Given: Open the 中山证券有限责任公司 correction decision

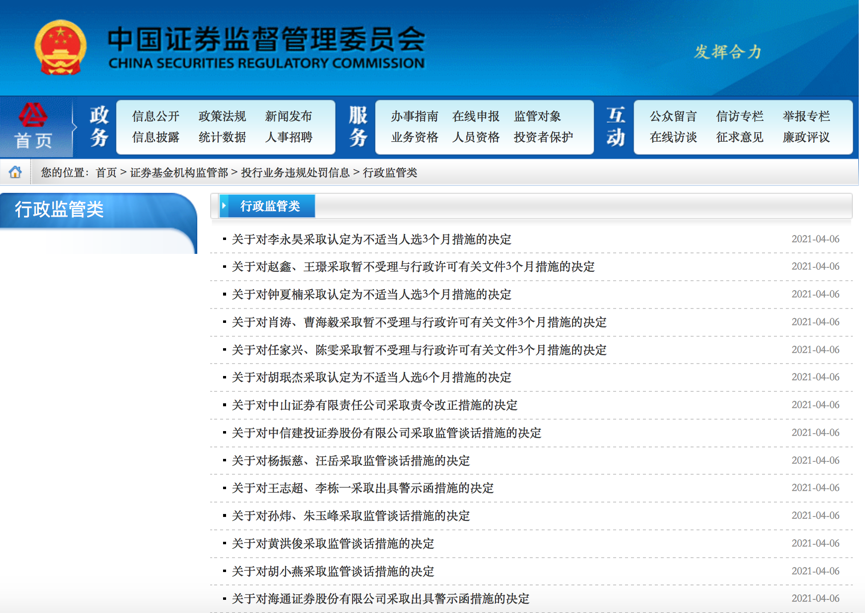Looking at the screenshot, I should point(374,405).
